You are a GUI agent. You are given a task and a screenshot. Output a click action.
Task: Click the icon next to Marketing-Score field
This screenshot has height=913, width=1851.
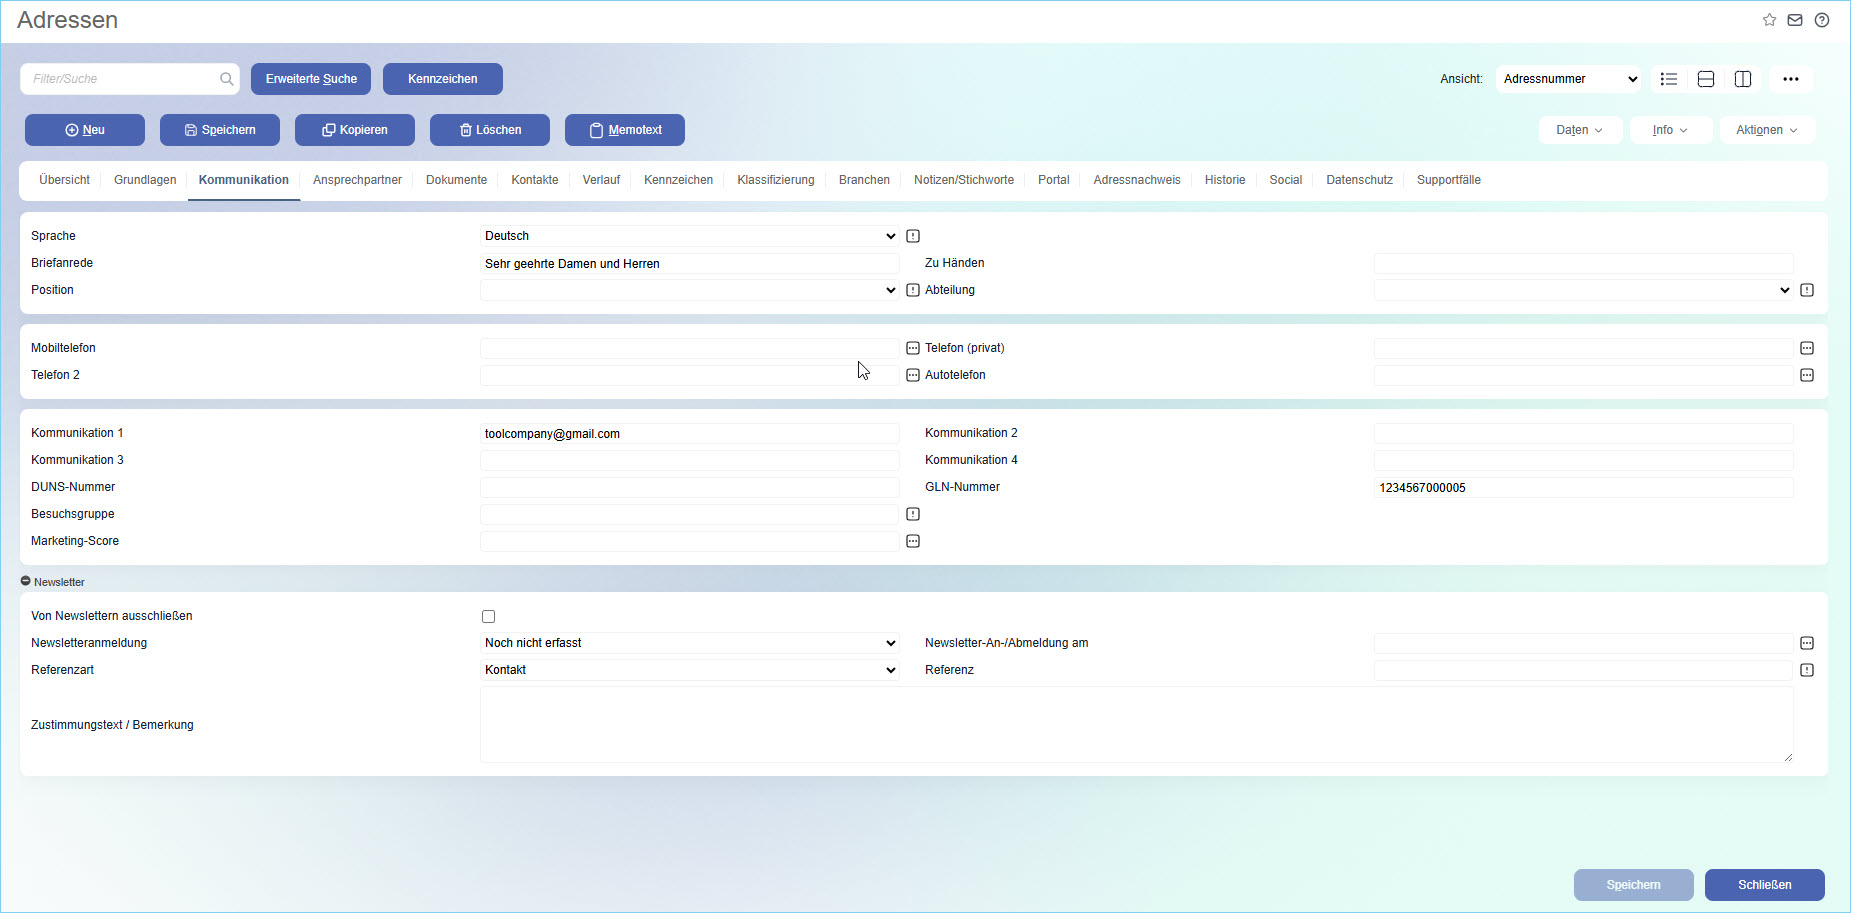click(x=913, y=541)
